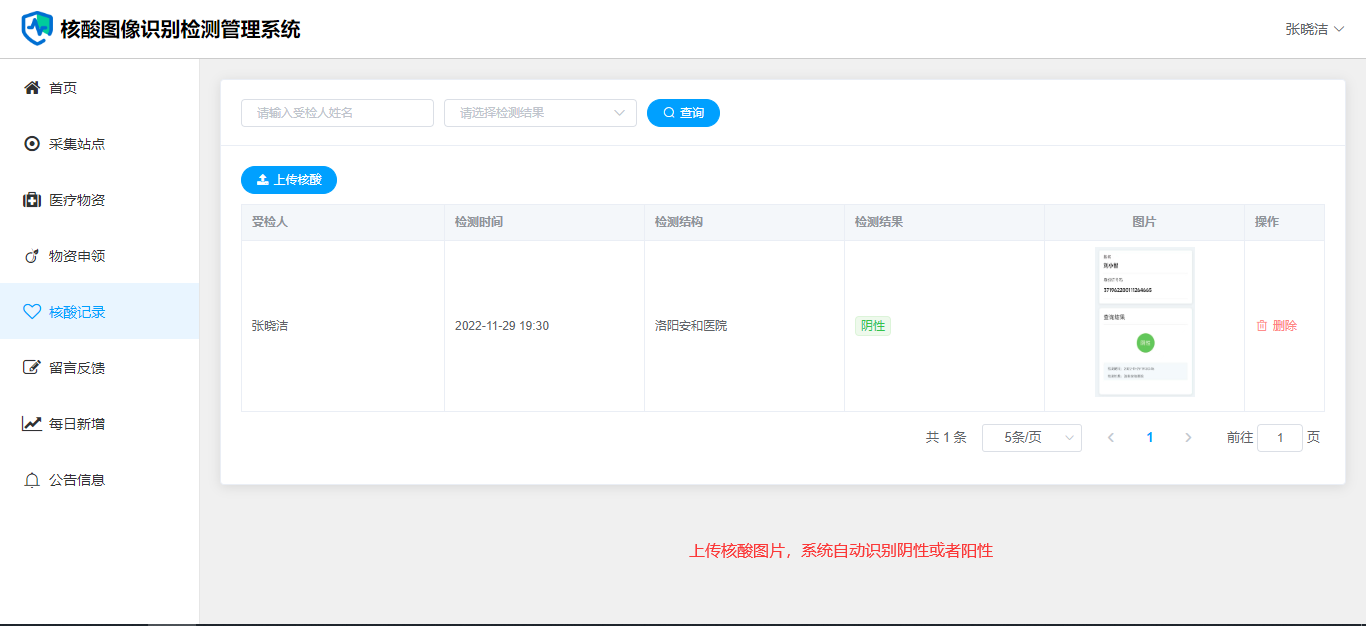Click the edit icon beside 留言反馈
1366x626 pixels.
[32, 368]
